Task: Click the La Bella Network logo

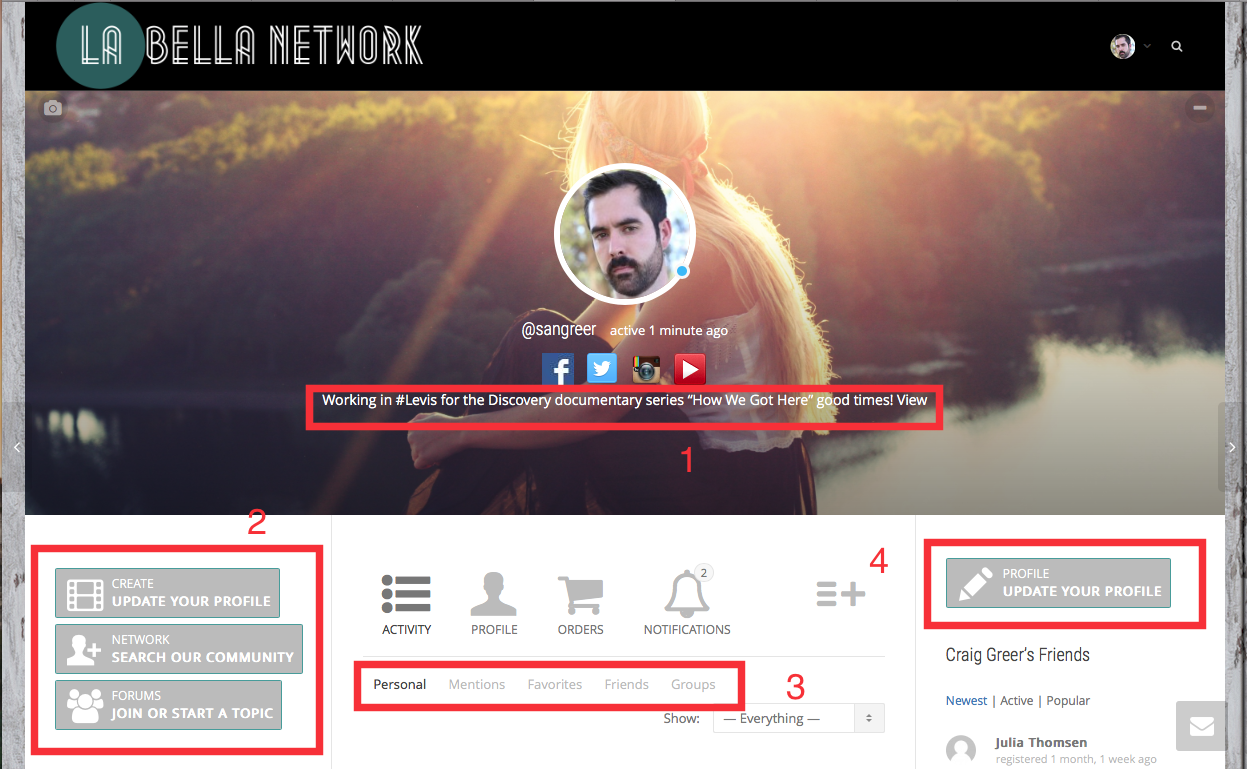Action: [x=239, y=46]
